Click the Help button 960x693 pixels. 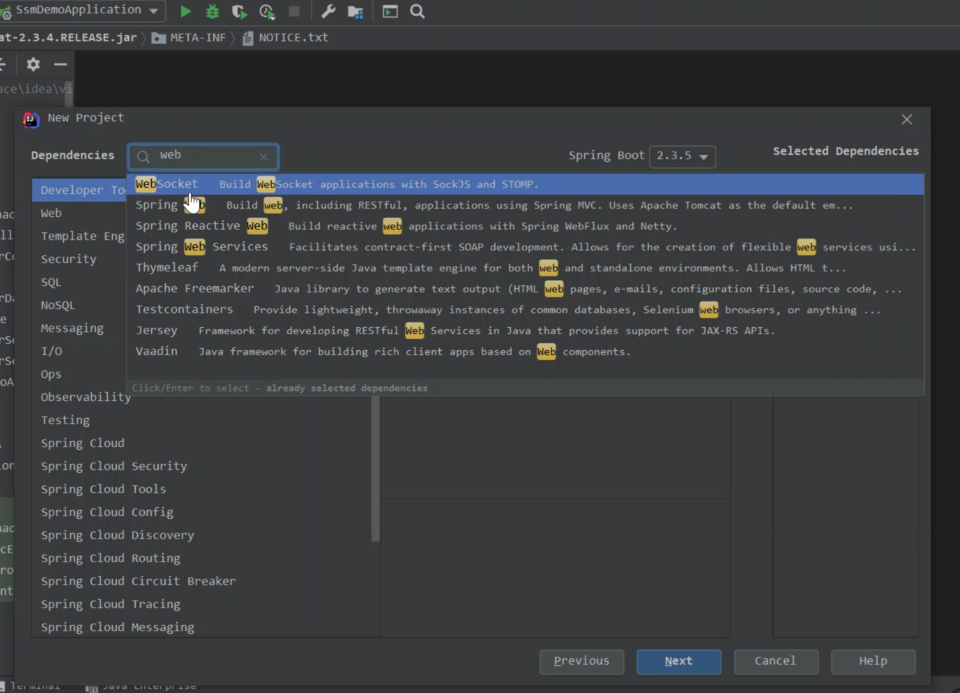(x=873, y=661)
